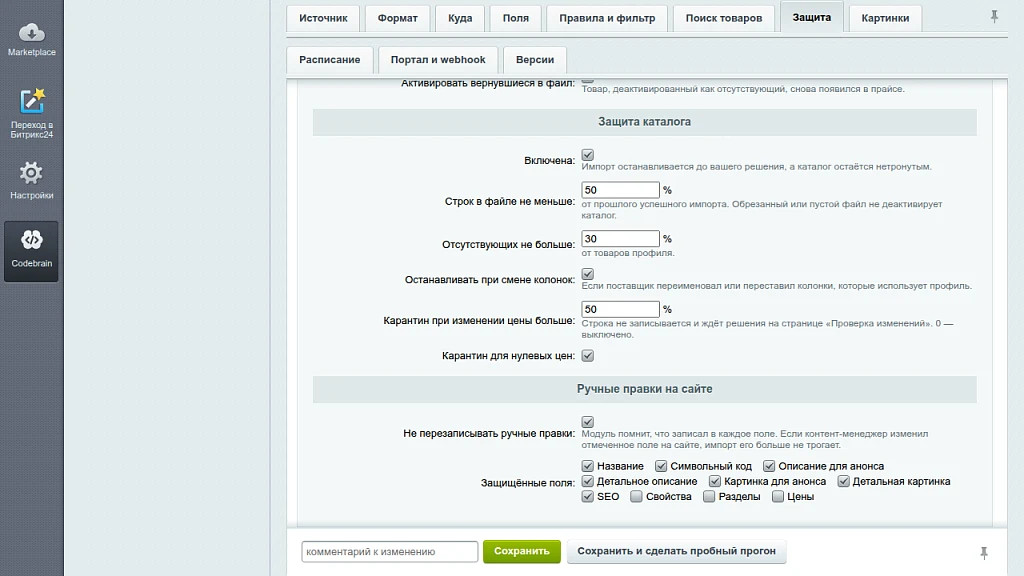Open the Поля tab
Viewport: 1024px width, 576px height.
515,18
